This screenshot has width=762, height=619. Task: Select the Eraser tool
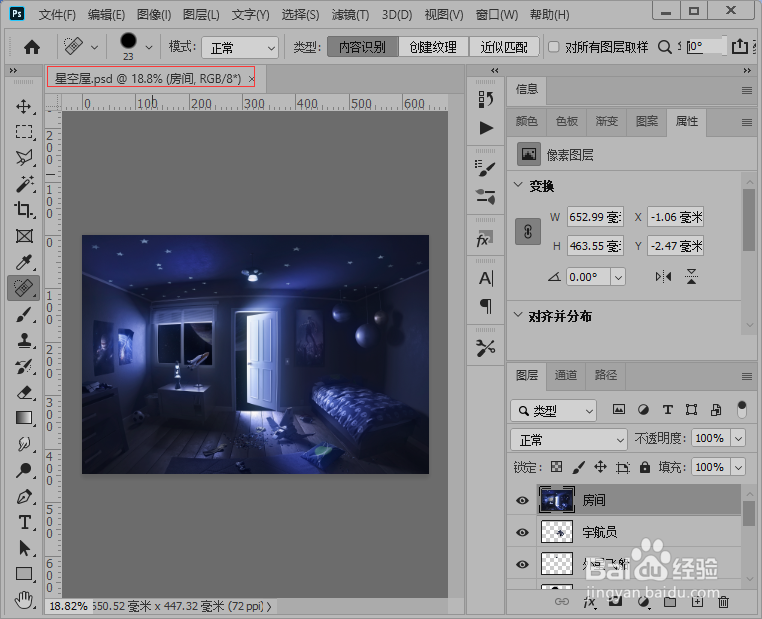(24, 393)
